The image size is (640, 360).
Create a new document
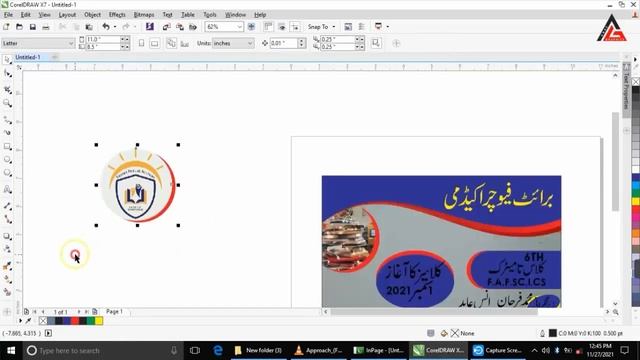click(x=6, y=27)
